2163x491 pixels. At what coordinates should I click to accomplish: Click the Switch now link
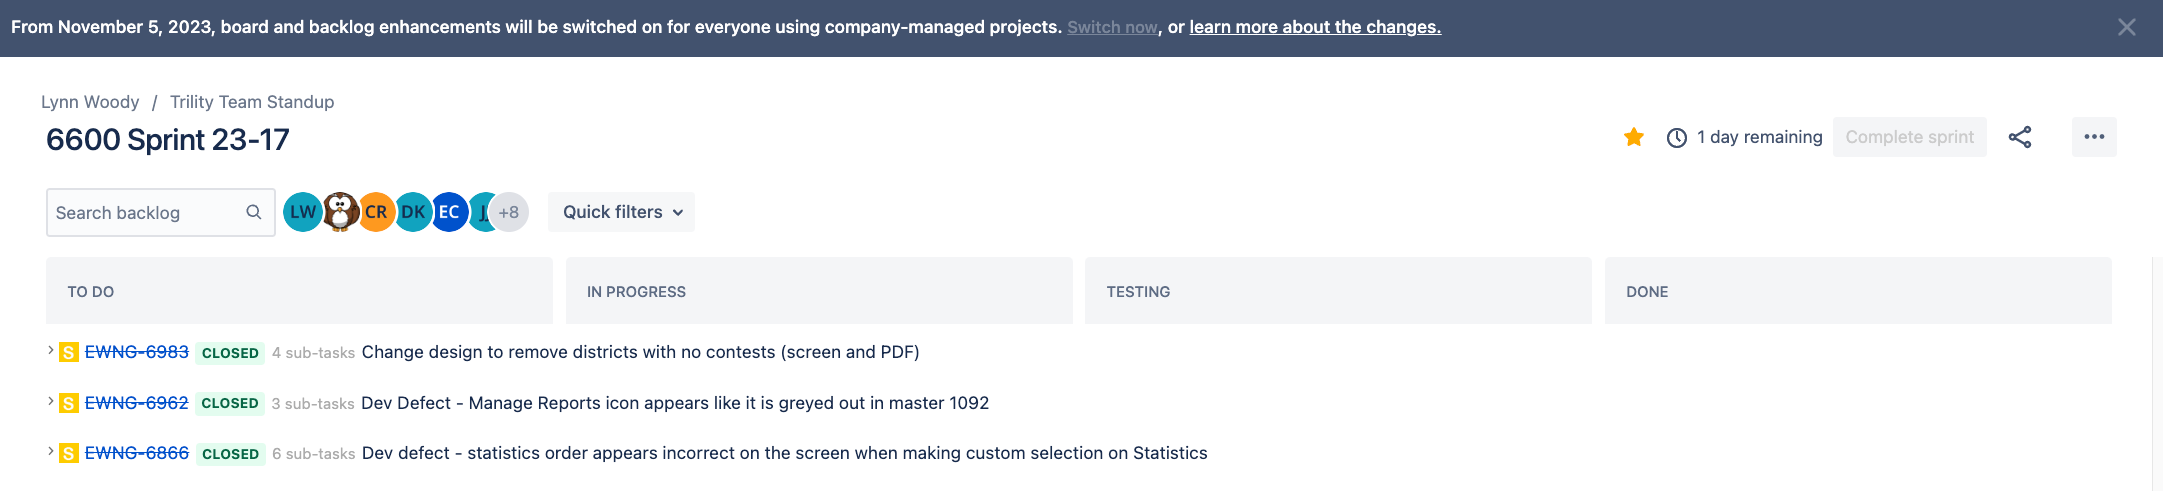[x=1112, y=27]
